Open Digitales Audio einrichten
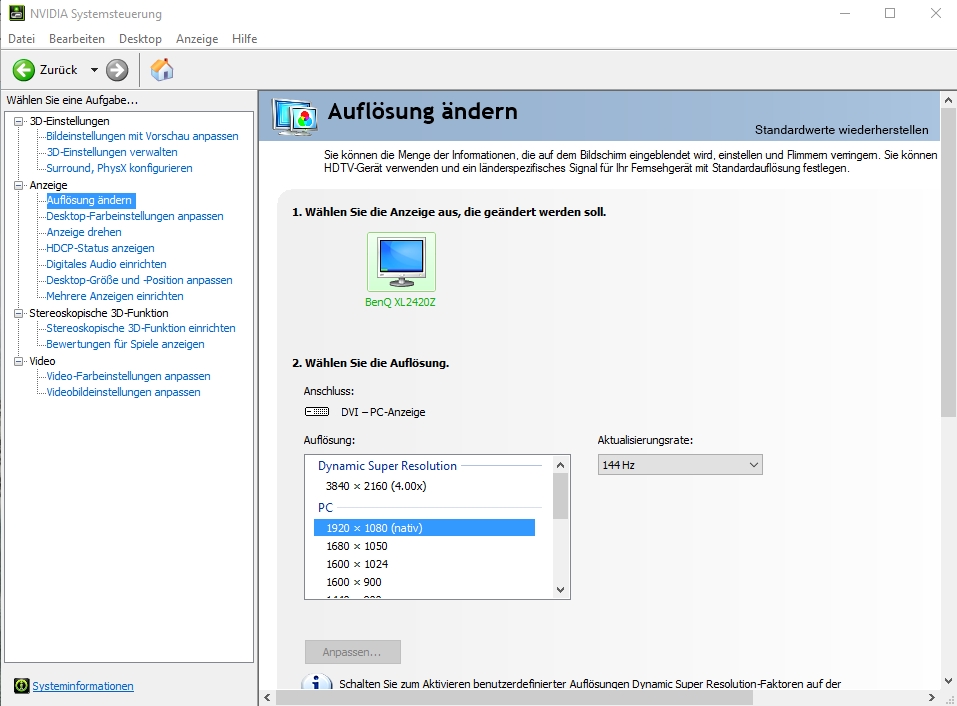Viewport: 957px width, 706px height. (107, 264)
